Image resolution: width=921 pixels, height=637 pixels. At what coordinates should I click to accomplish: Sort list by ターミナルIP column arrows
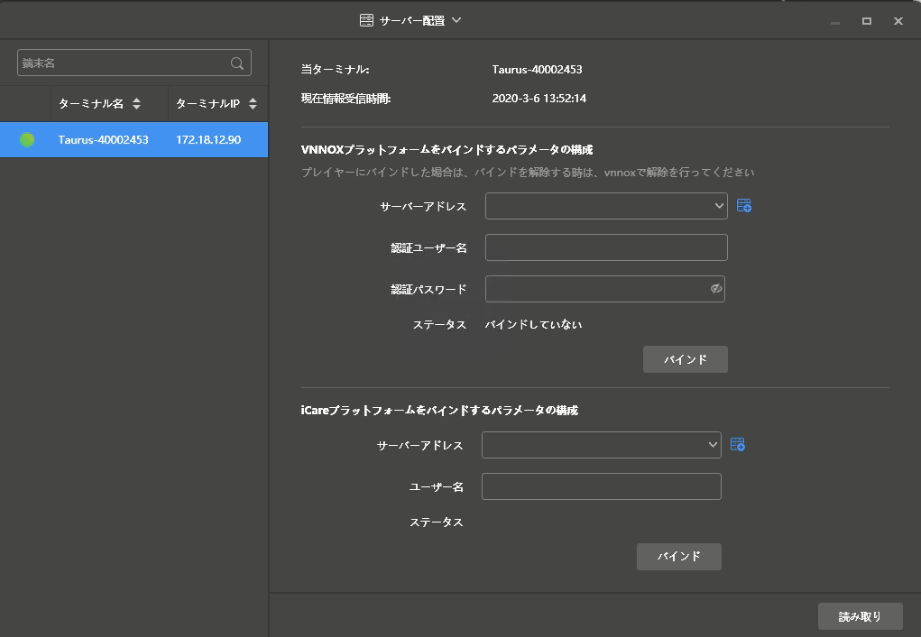[x=253, y=104]
